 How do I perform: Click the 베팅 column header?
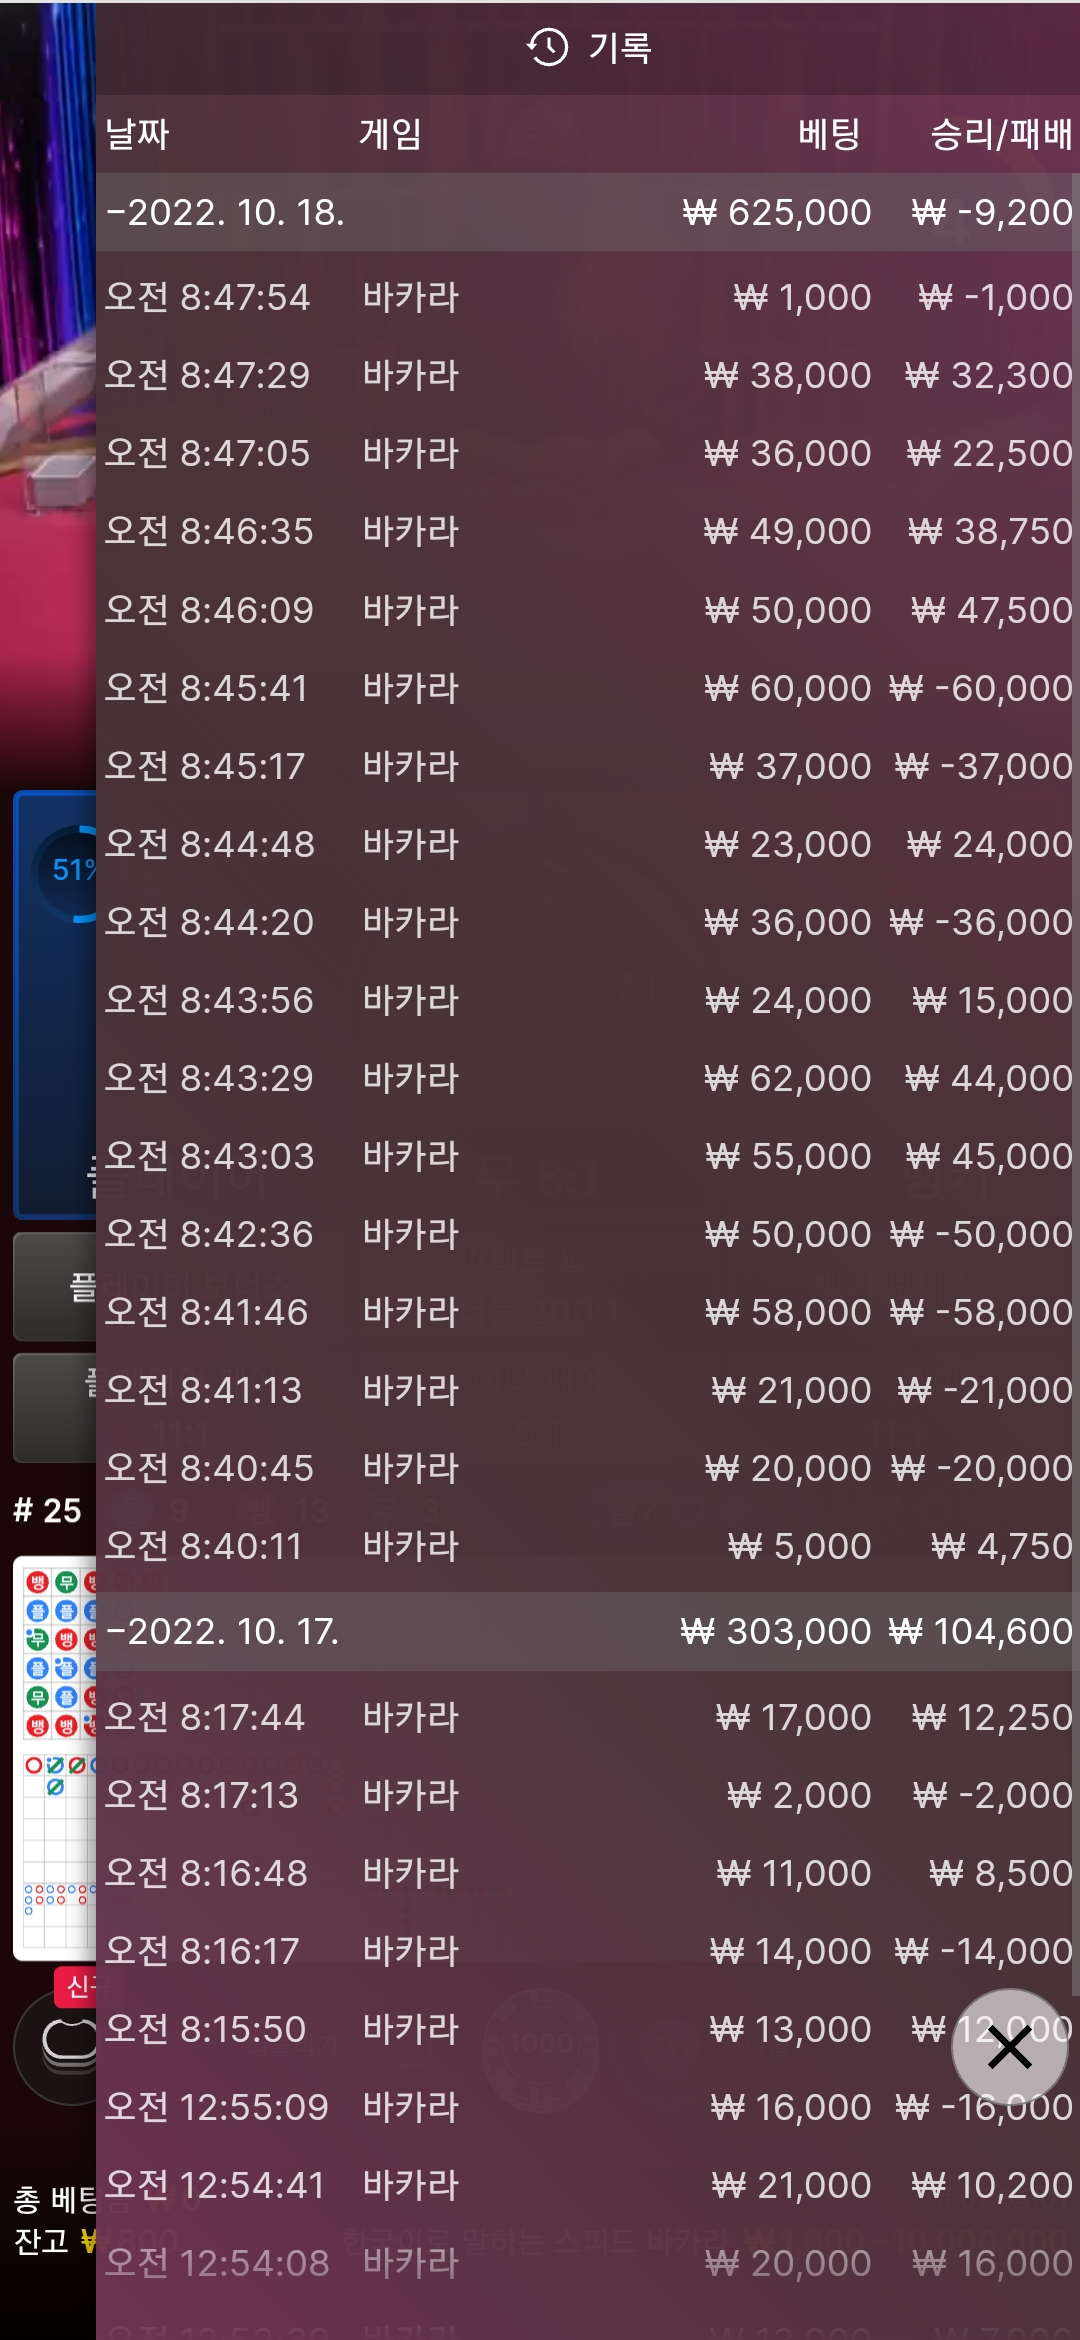tap(829, 134)
